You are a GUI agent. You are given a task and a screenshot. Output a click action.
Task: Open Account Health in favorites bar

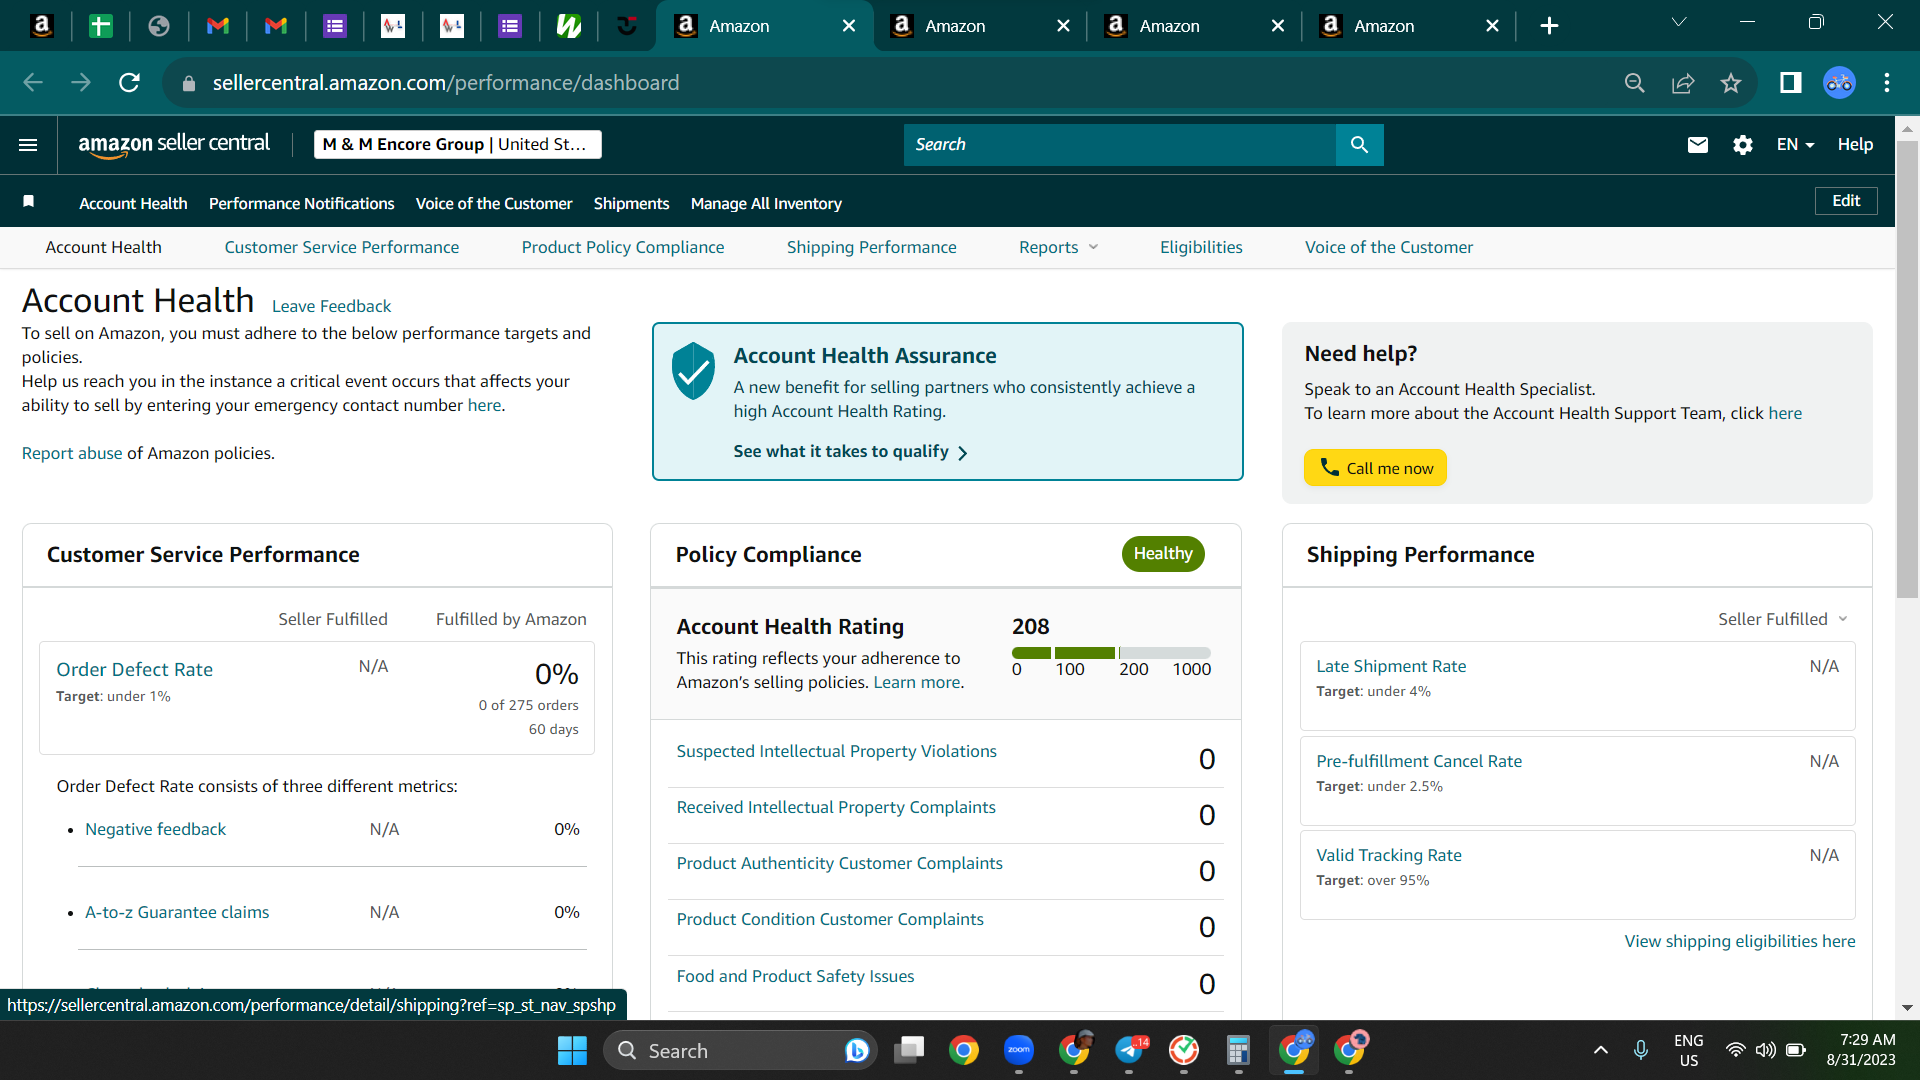pos(133,203)
